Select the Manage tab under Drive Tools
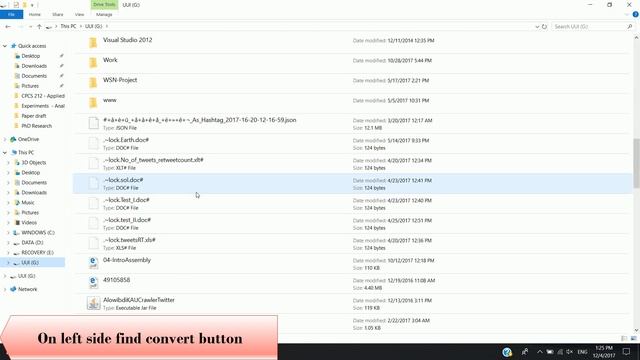The height and width of the screenshot is (360, 640). click(x=104, y=14)
